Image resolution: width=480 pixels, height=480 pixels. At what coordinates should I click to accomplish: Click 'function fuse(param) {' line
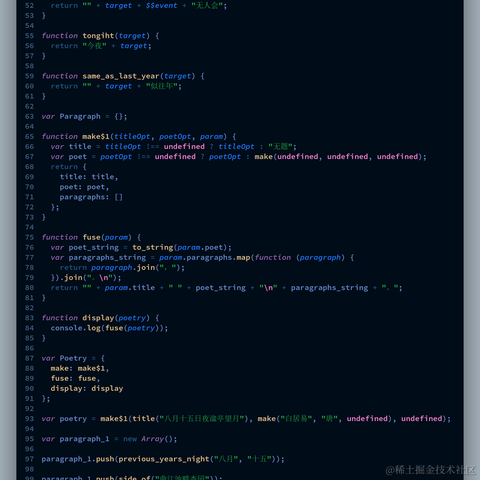[91, 237]
